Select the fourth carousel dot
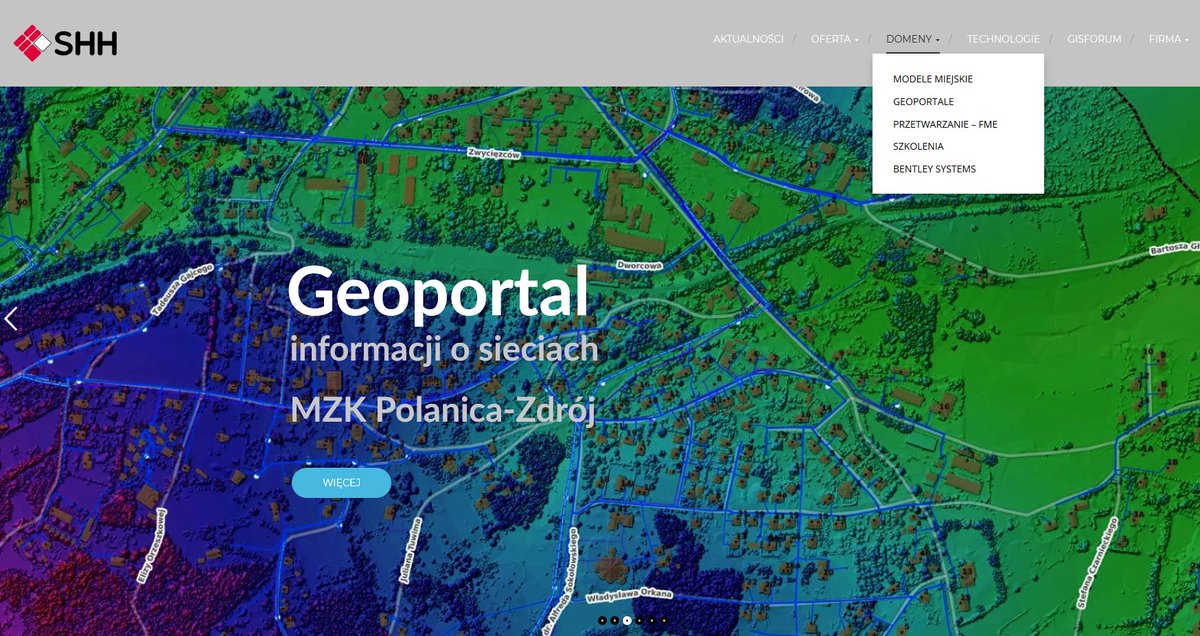This screenshot has height=636, width=1200. (639, 620)
